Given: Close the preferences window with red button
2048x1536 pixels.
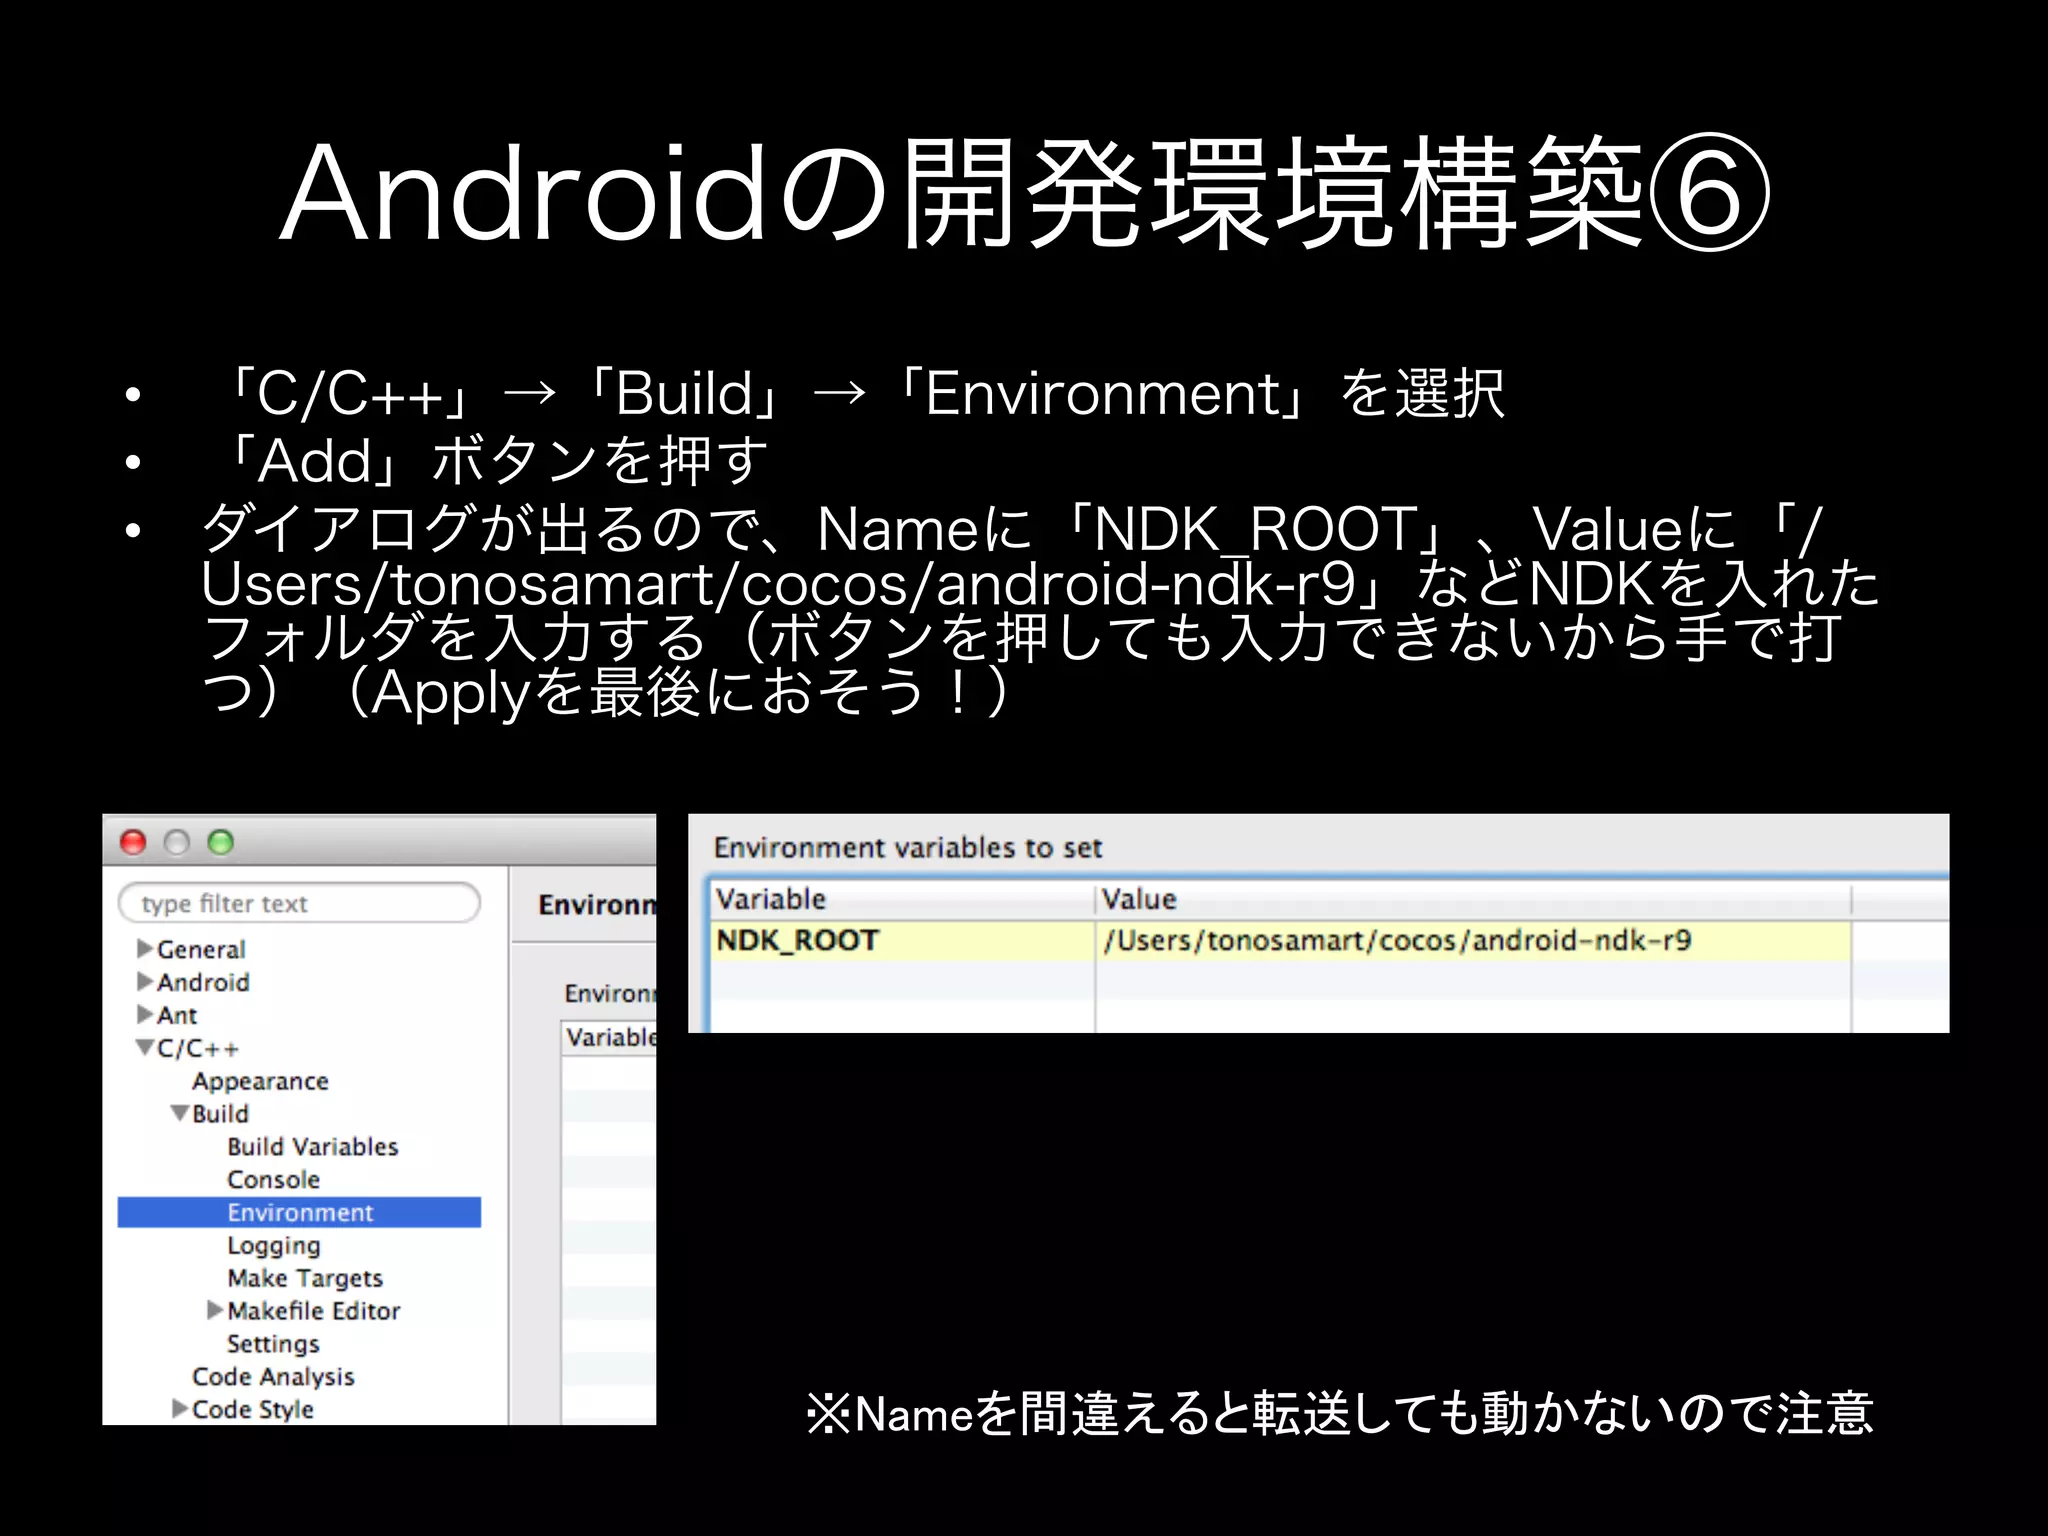Looking at the screenshot, I should [x=133, y=842].
